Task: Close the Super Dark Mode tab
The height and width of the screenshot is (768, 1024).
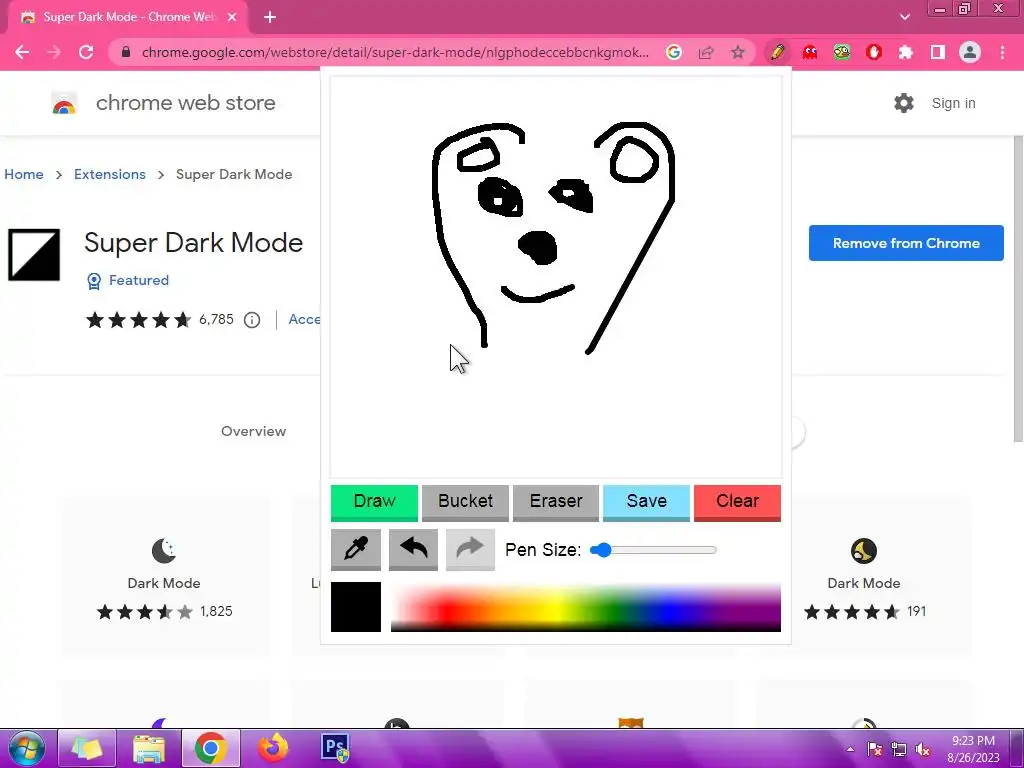Action: (232, 18)
